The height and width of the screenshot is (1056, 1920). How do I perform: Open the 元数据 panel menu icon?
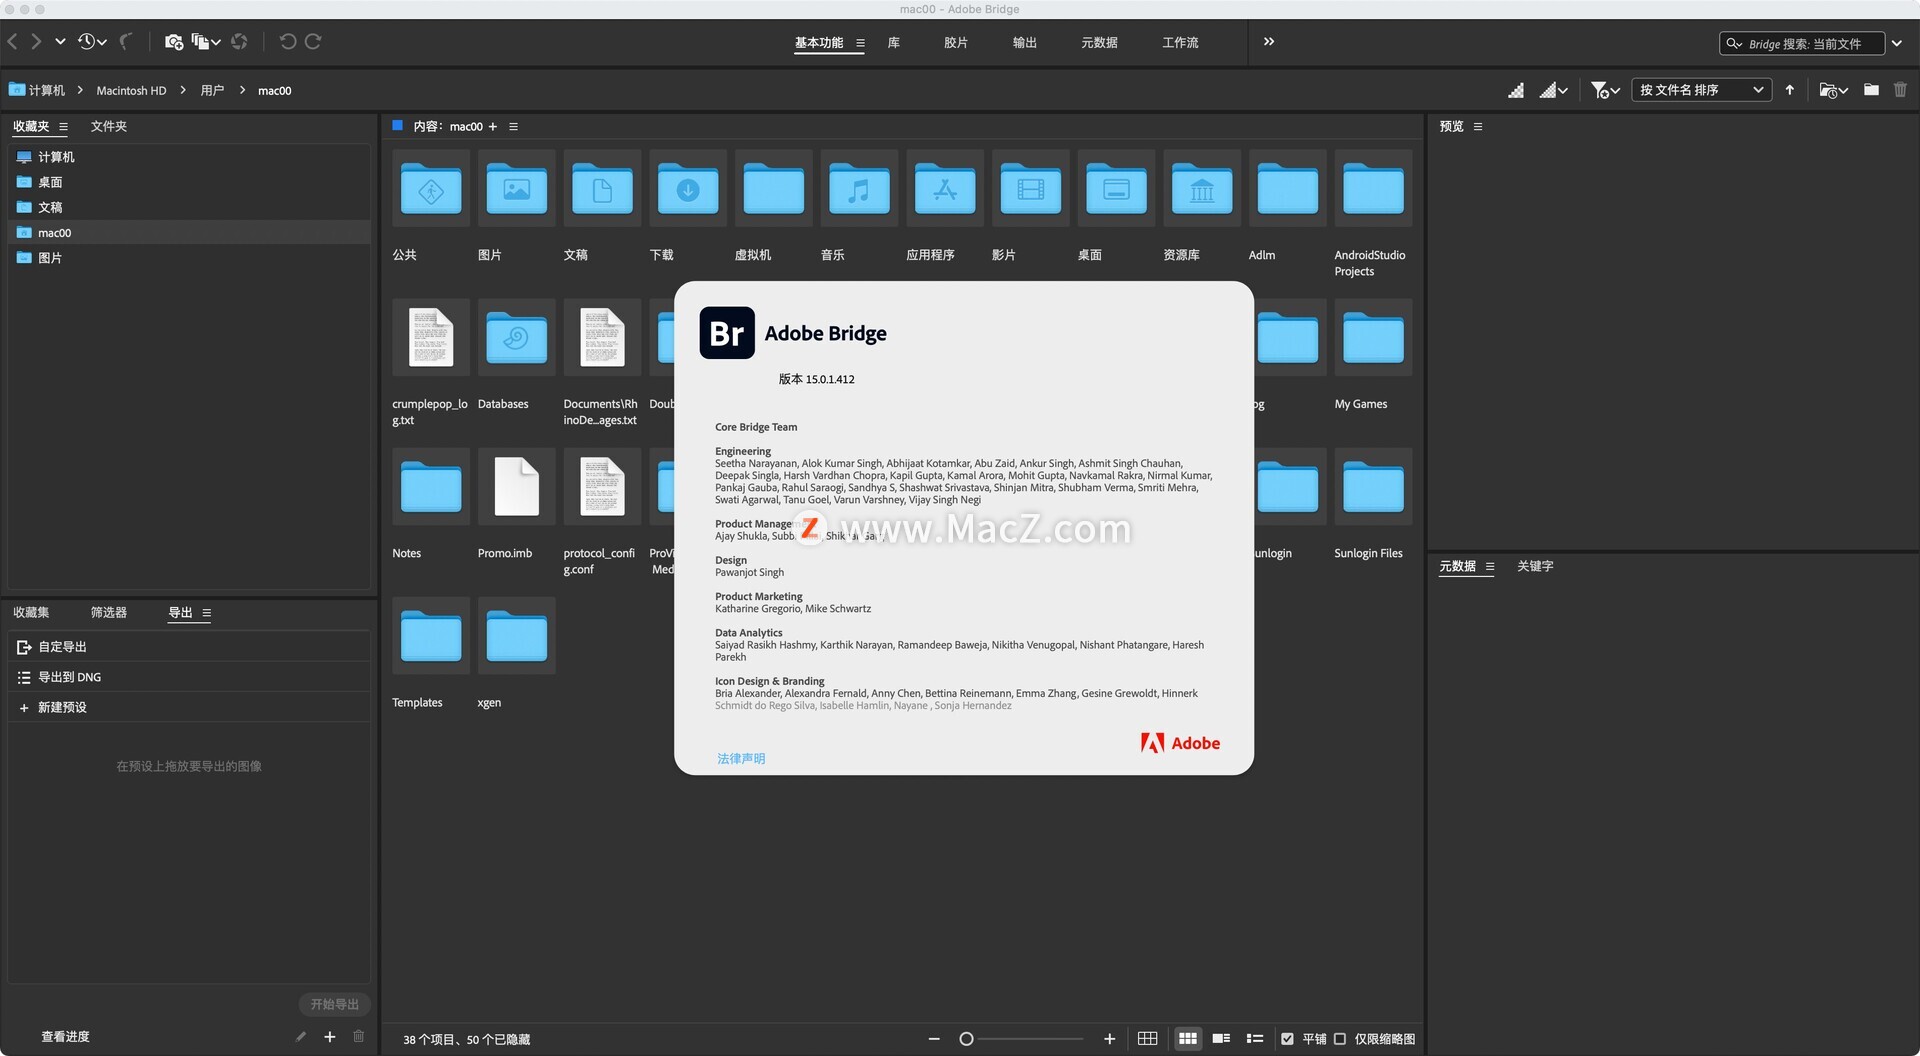coord(1490,567)
